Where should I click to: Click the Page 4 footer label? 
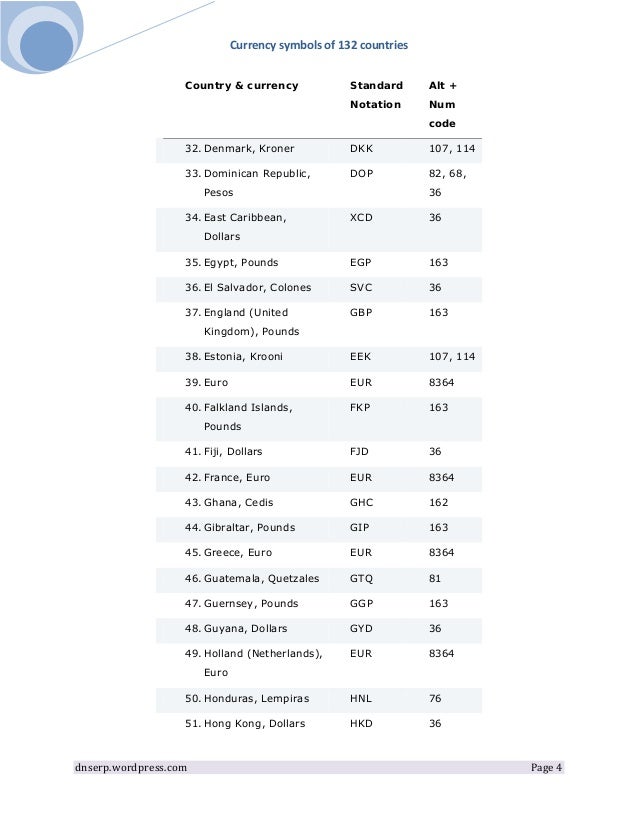546,768
